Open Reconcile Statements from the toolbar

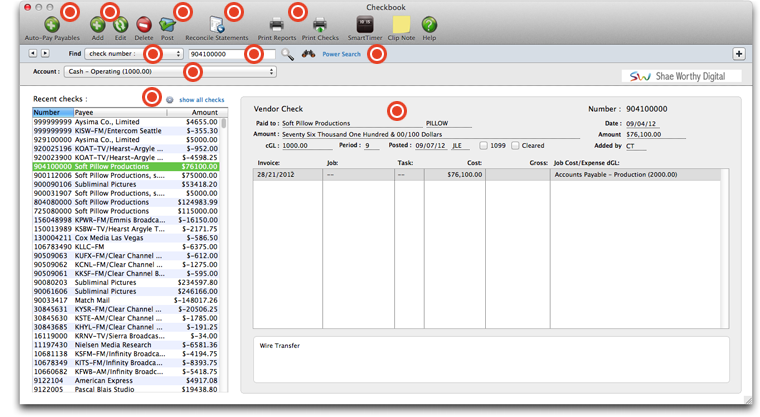216,25
